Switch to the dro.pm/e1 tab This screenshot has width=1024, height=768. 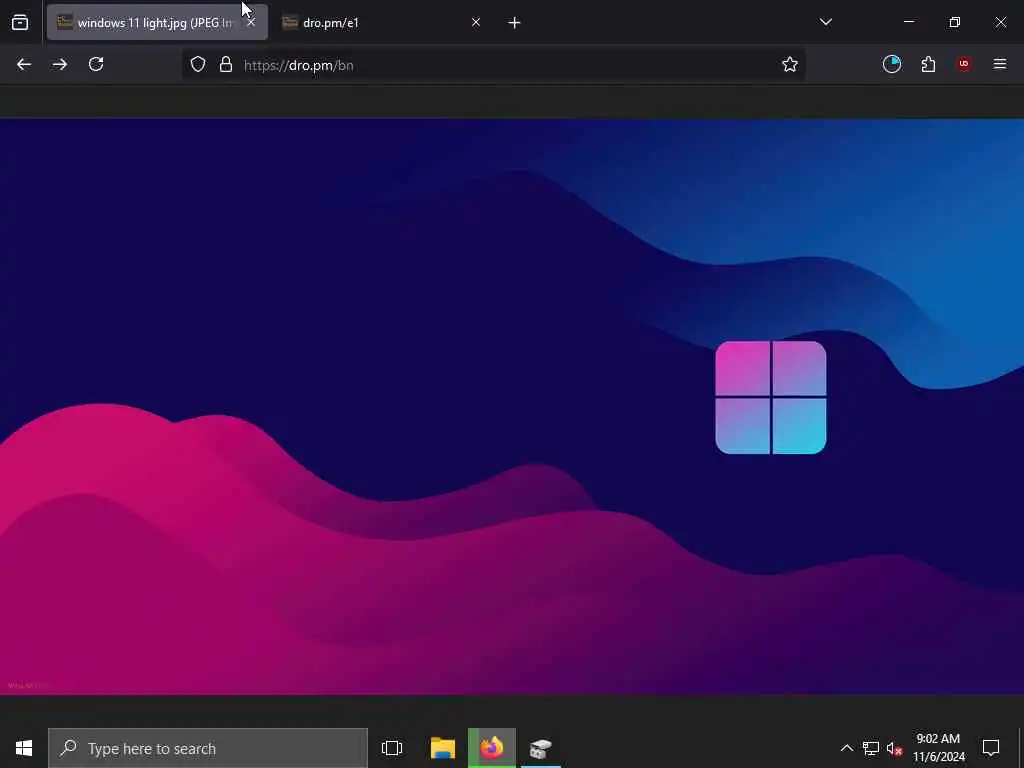coord(382,23)
